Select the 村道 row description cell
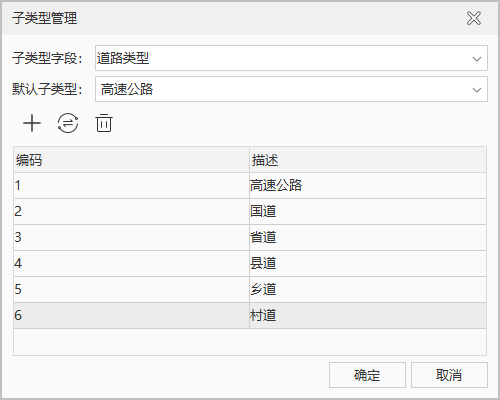The height and width of the screenshot is (400, 500). [368, 315]
